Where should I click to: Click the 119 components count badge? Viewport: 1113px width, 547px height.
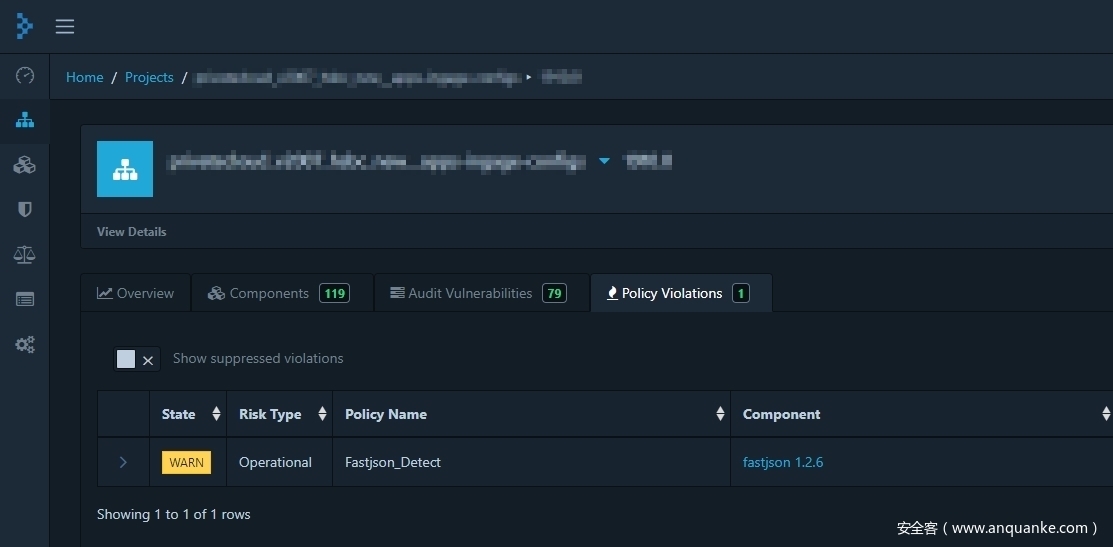pyautogui.click(x=334, y=293)
